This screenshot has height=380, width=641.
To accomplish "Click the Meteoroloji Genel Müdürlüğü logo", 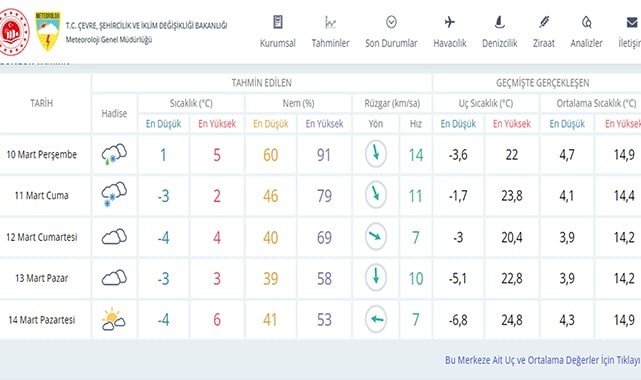I will point(48,31).
